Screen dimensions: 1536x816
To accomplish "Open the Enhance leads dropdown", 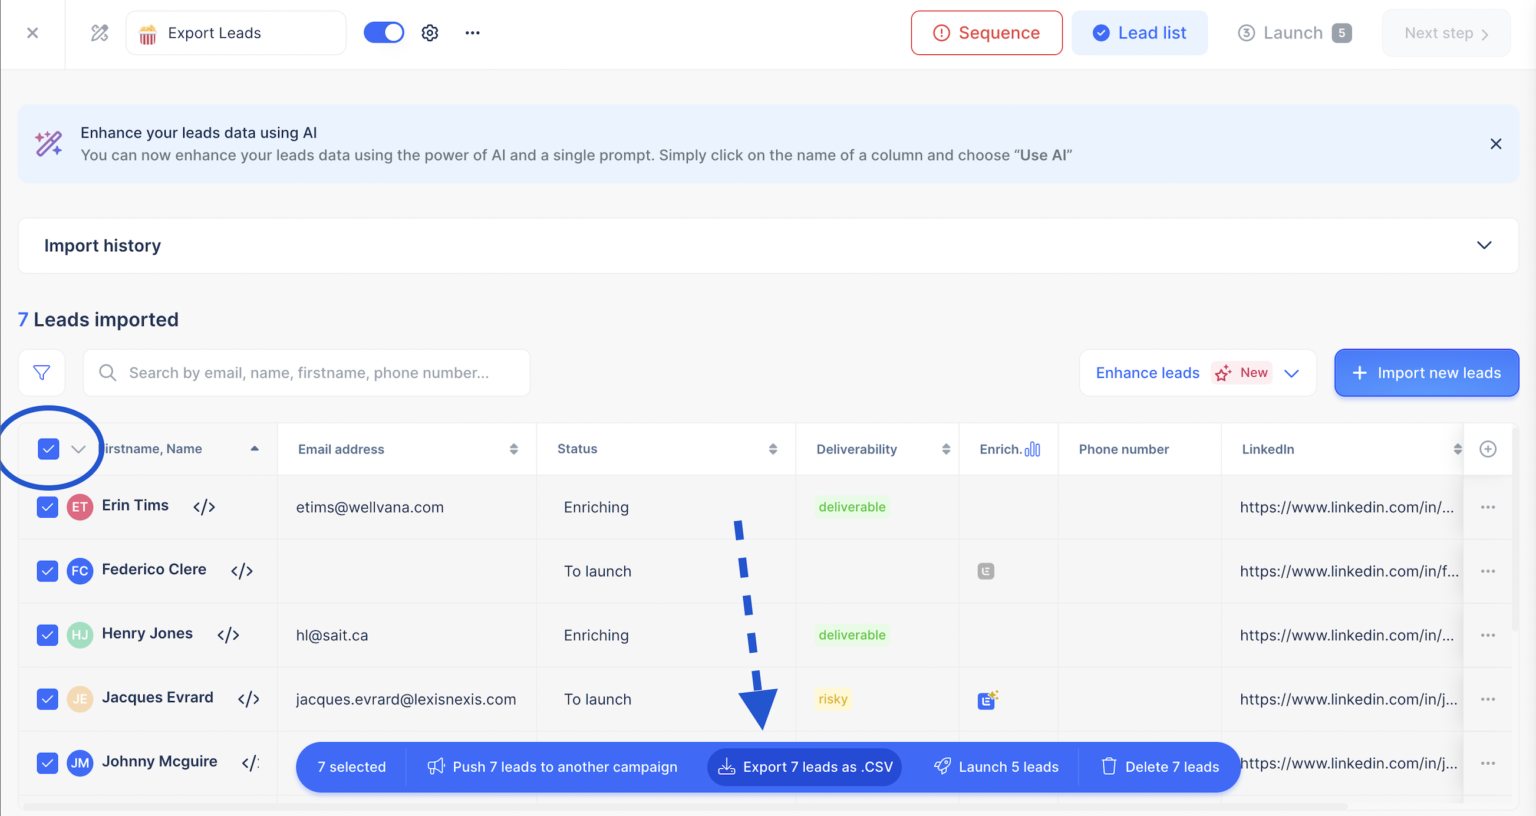I will [x=1292, y=372].
